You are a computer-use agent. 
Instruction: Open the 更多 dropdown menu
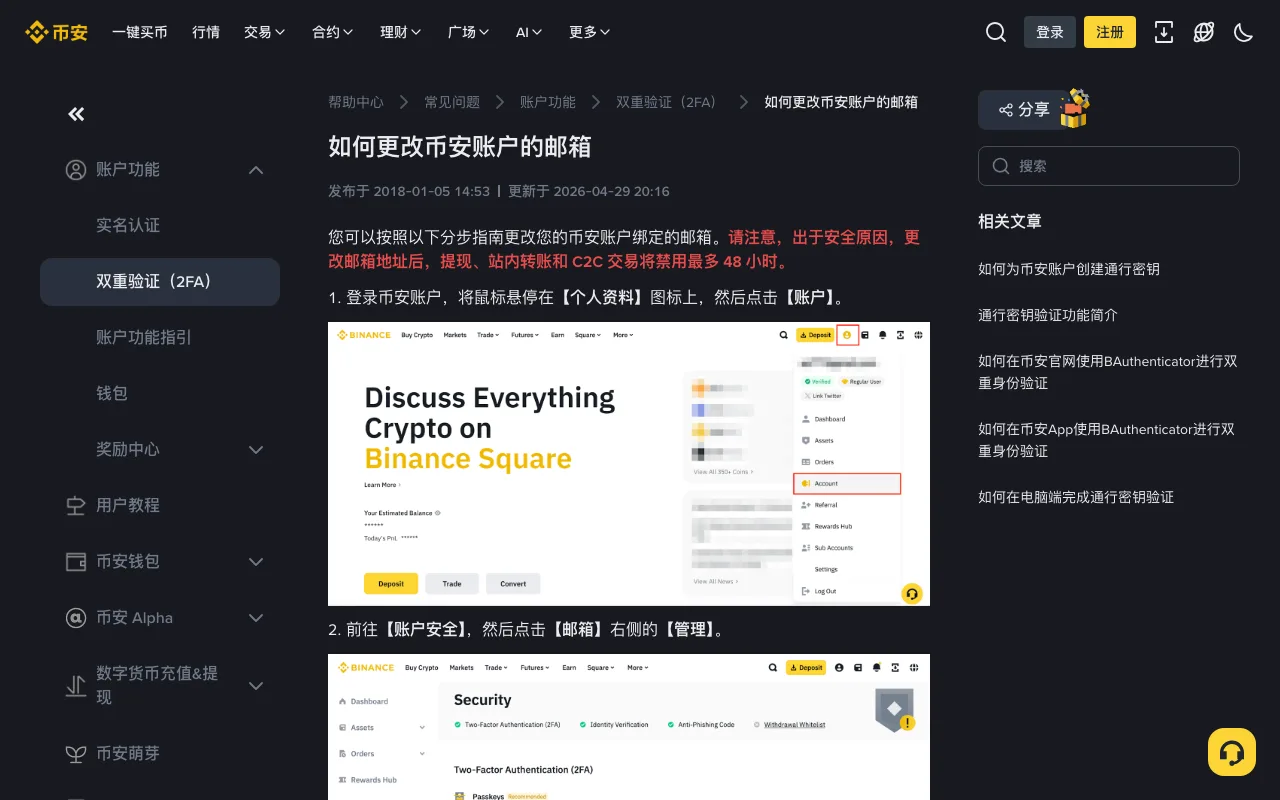590,32
